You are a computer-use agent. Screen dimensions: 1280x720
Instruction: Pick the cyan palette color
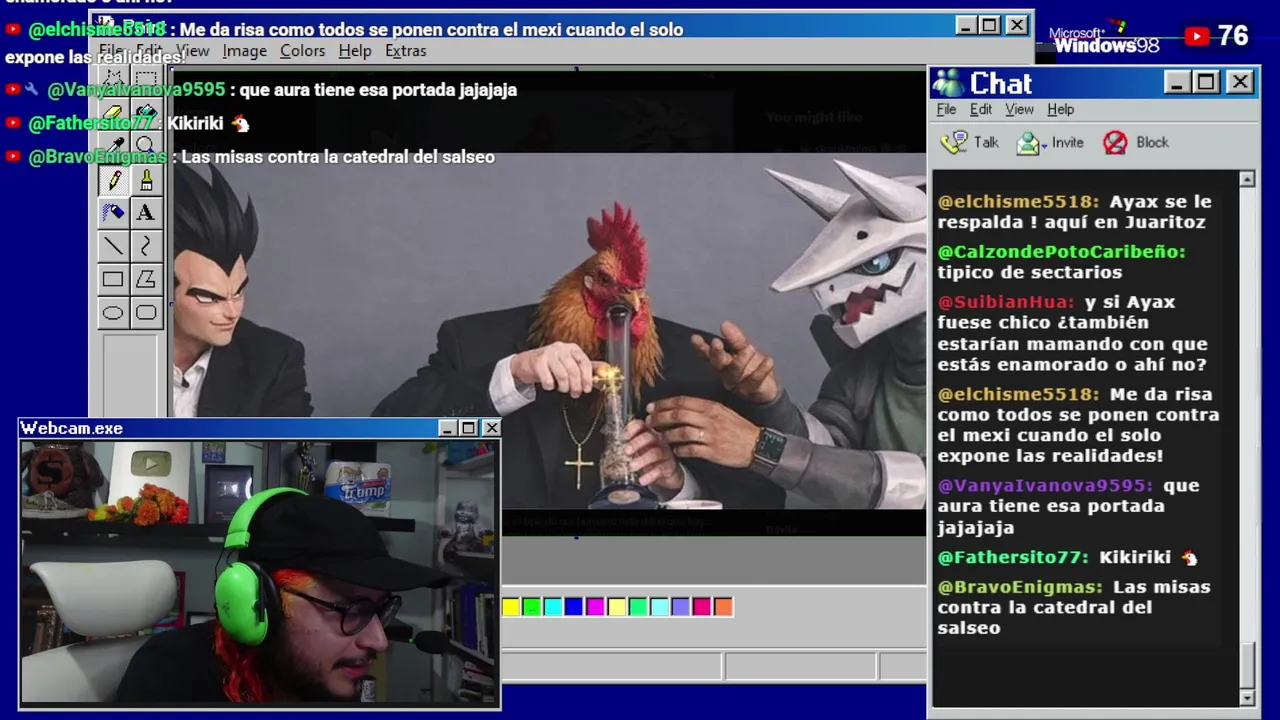click(x=552, y=607)
